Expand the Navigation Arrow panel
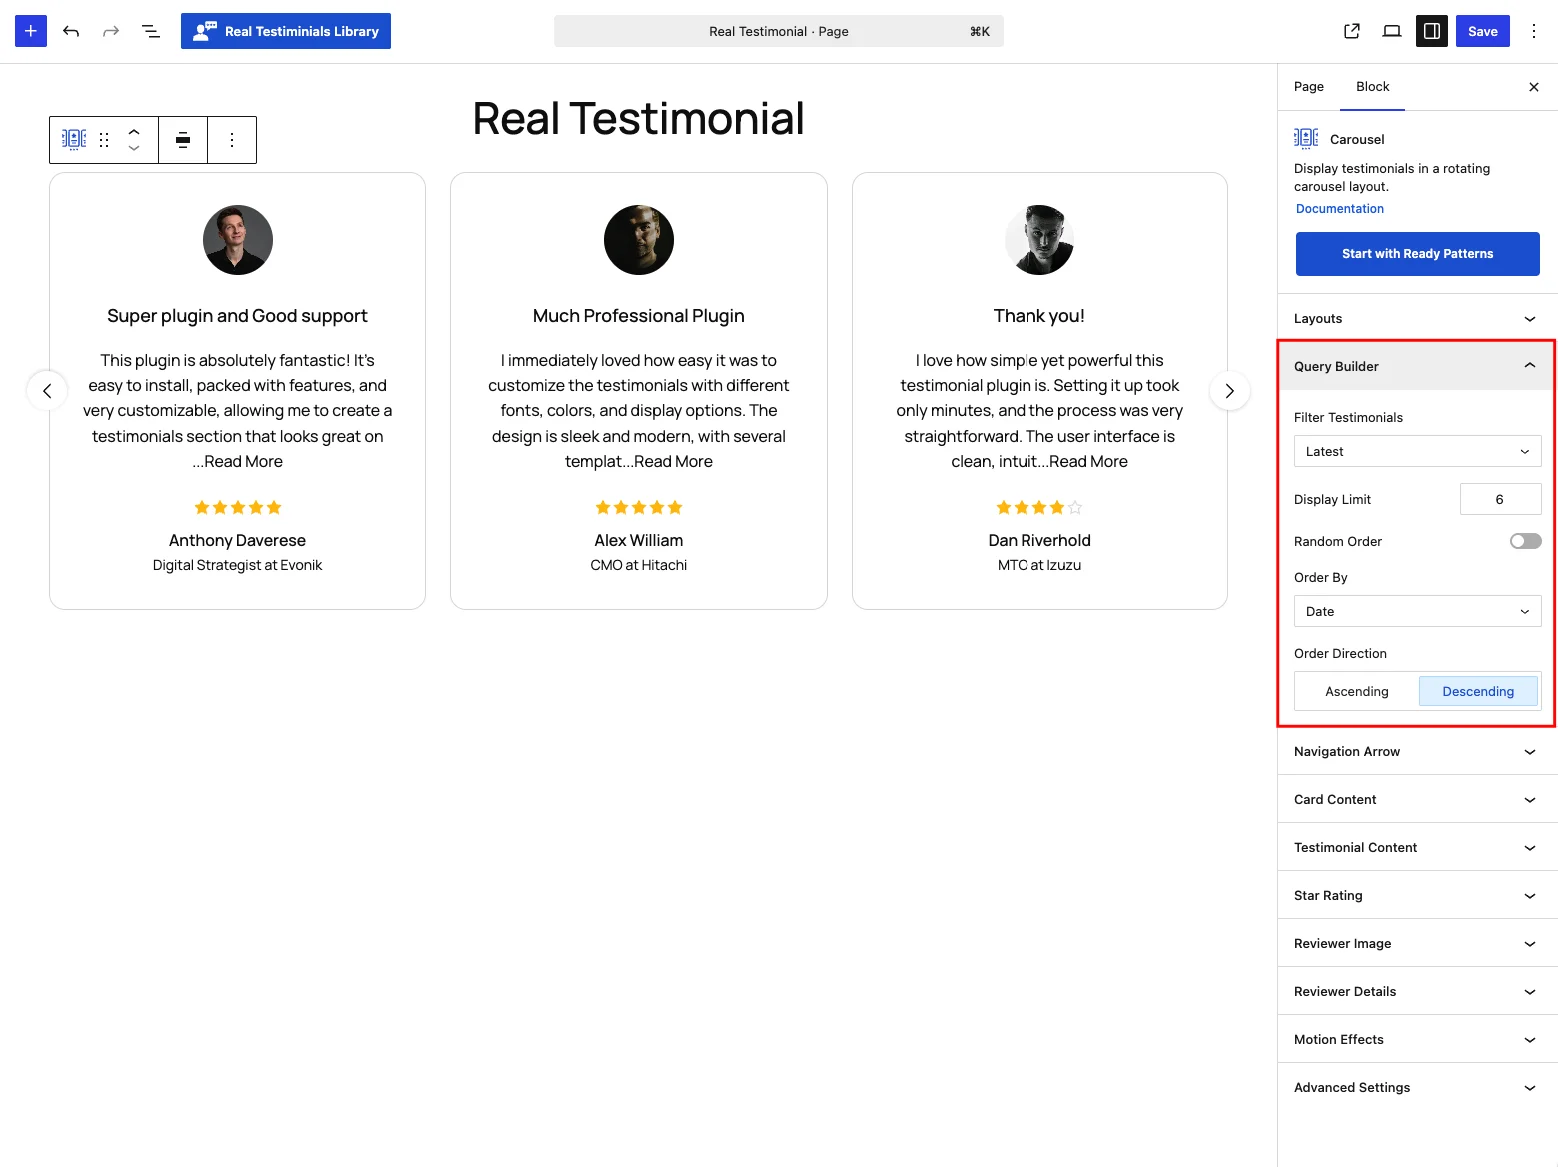This screenshot has width=1558, height=1167. [x=1418, y=751]
